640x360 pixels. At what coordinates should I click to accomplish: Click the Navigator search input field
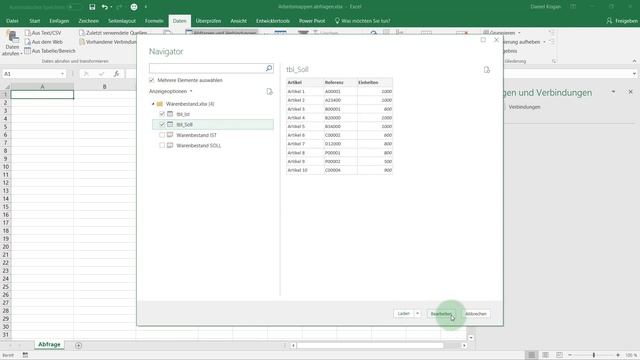207,68
